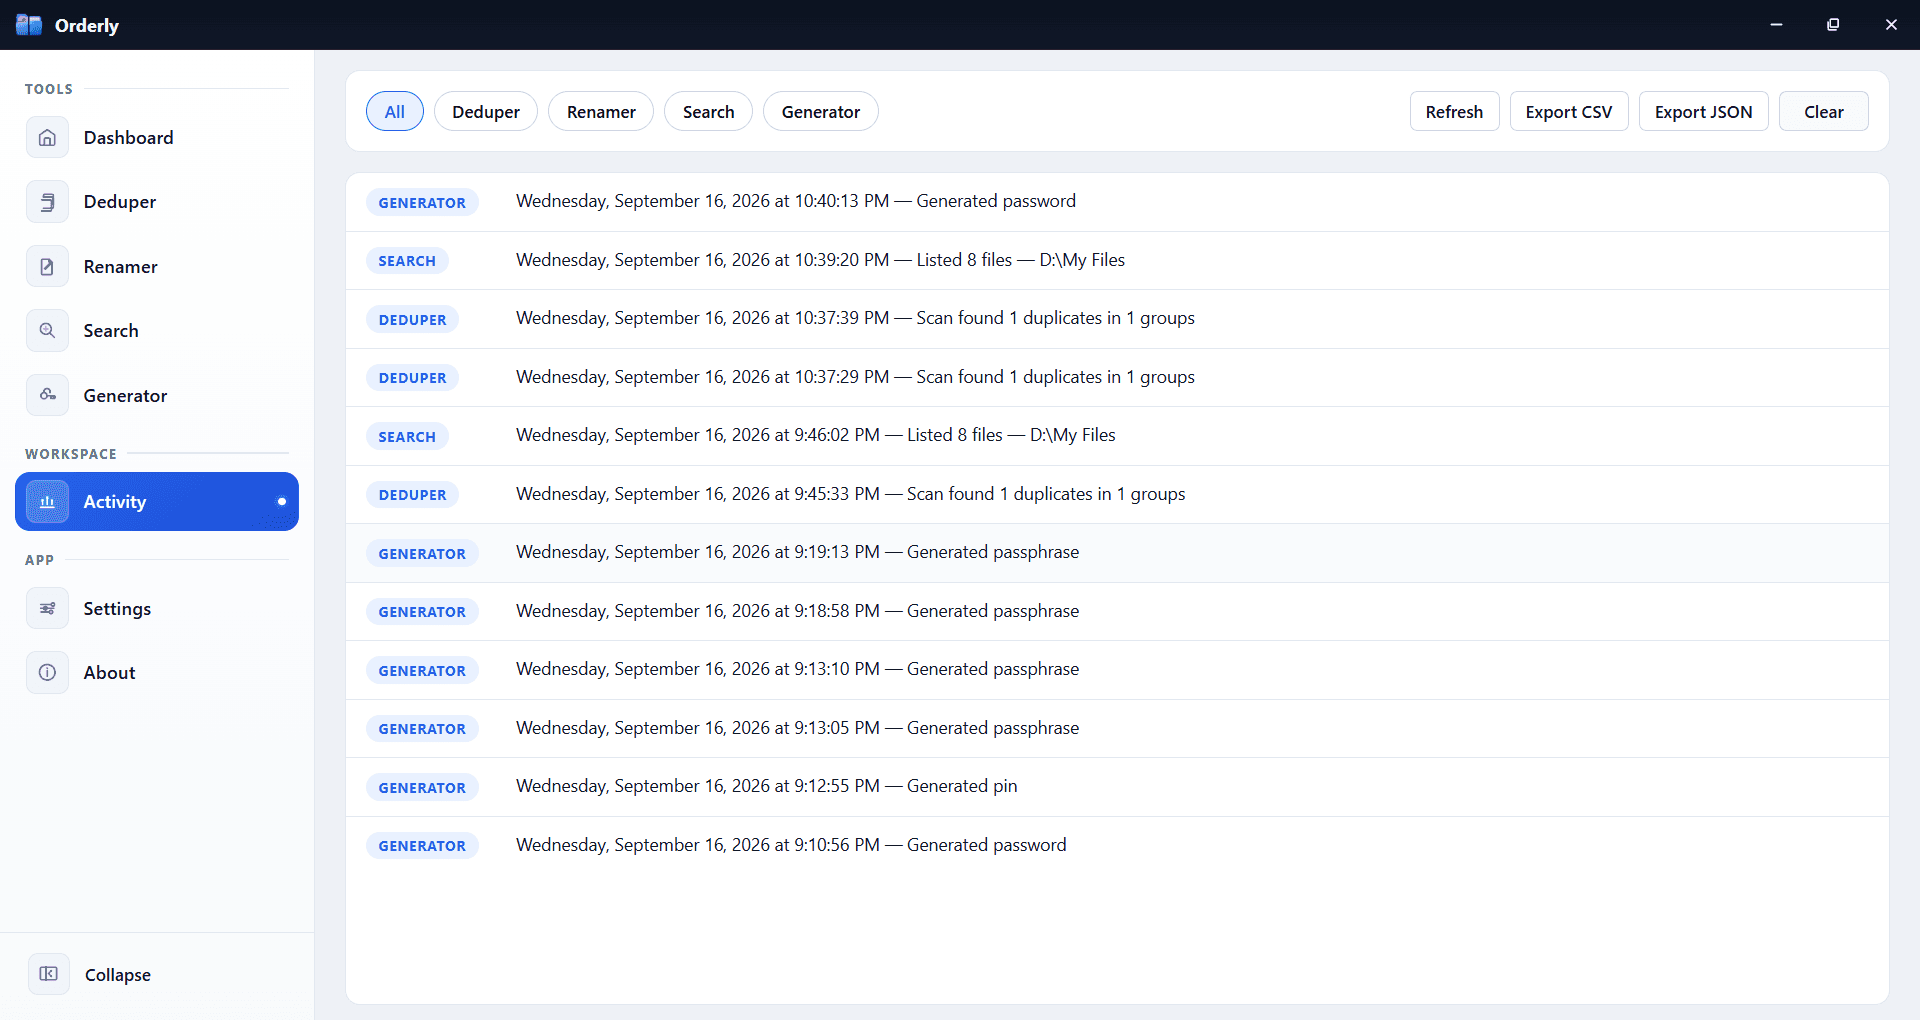The height and width of the screenshot is (1020, 1920).
Task: Click the Renamer sidebar icon
Action: coord(47,267)
